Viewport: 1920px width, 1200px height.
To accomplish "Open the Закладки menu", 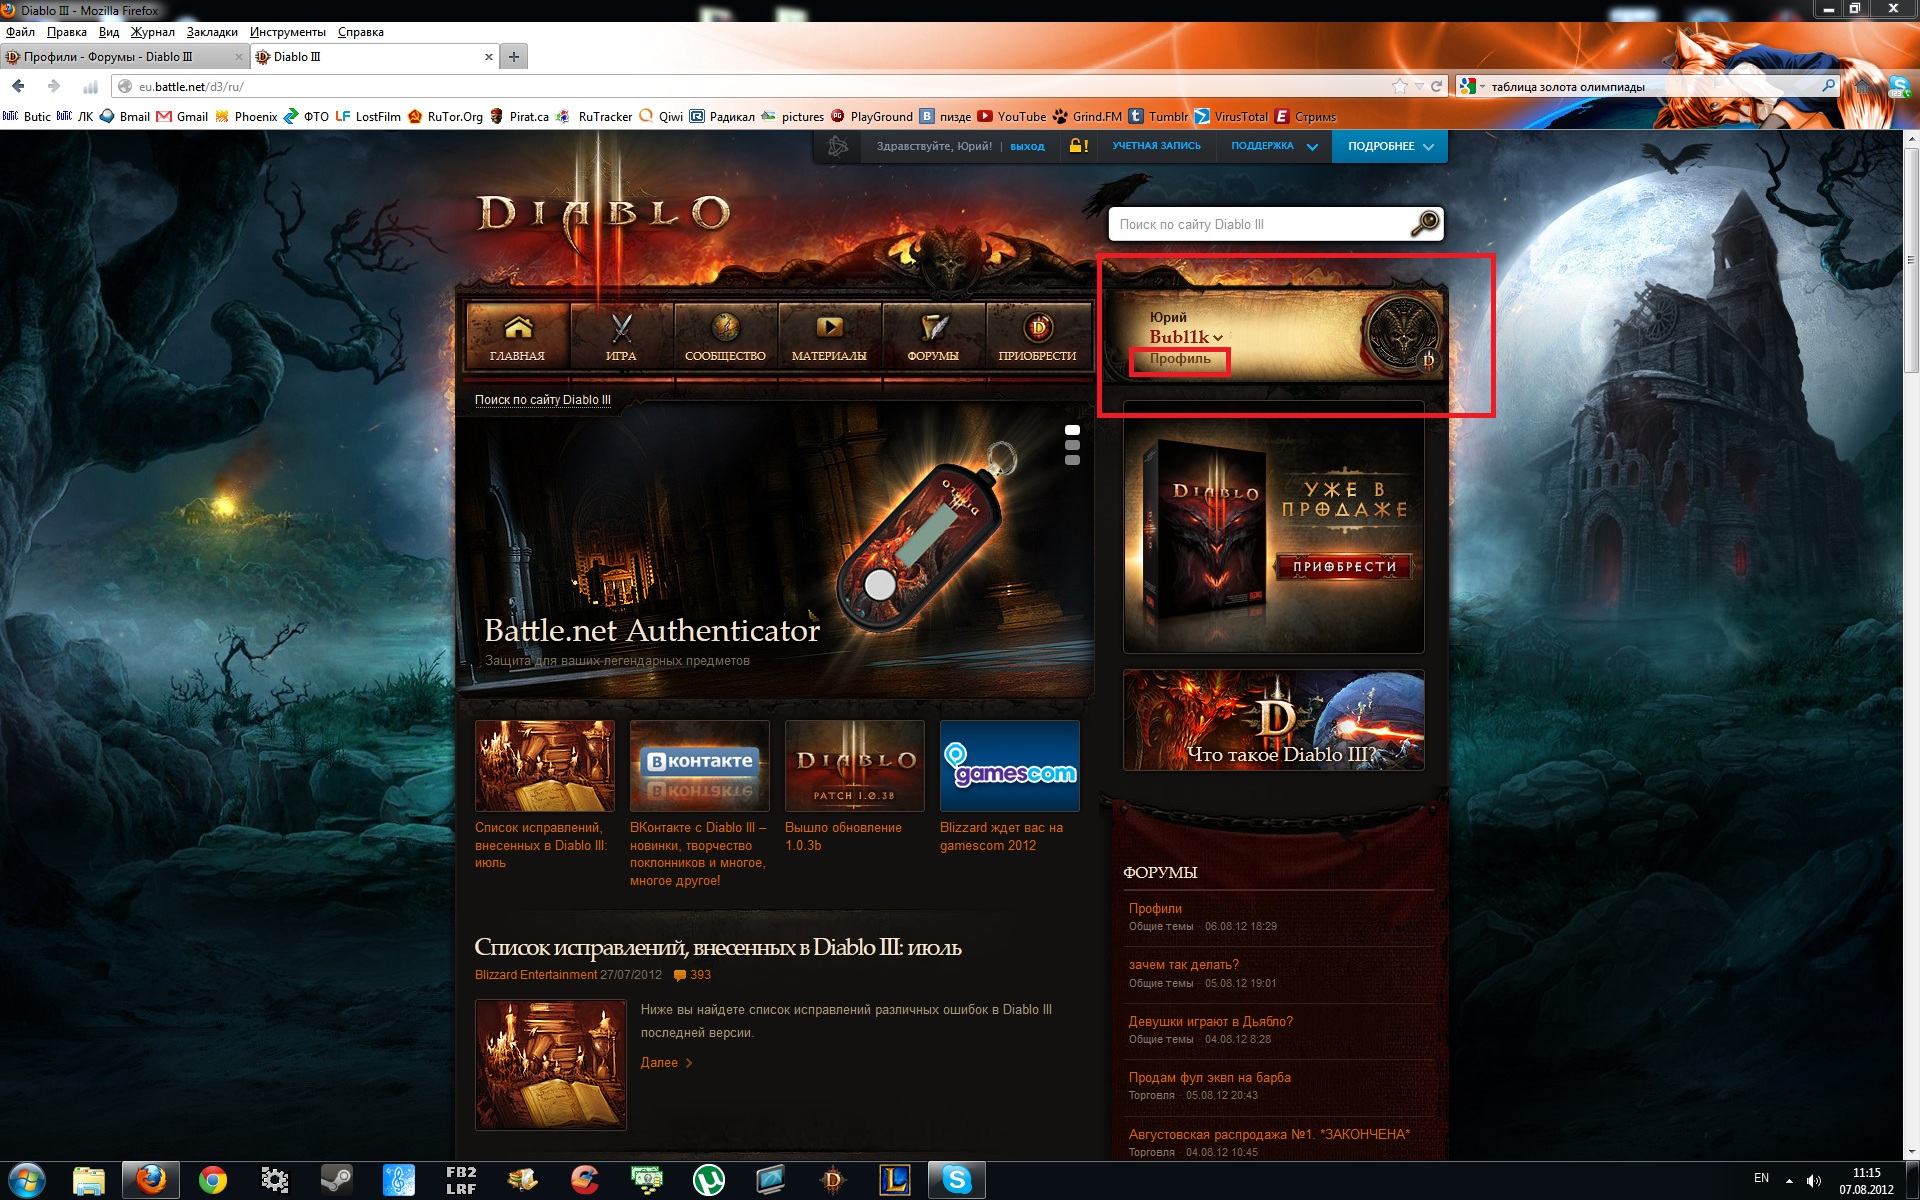I will coord(212,32).
